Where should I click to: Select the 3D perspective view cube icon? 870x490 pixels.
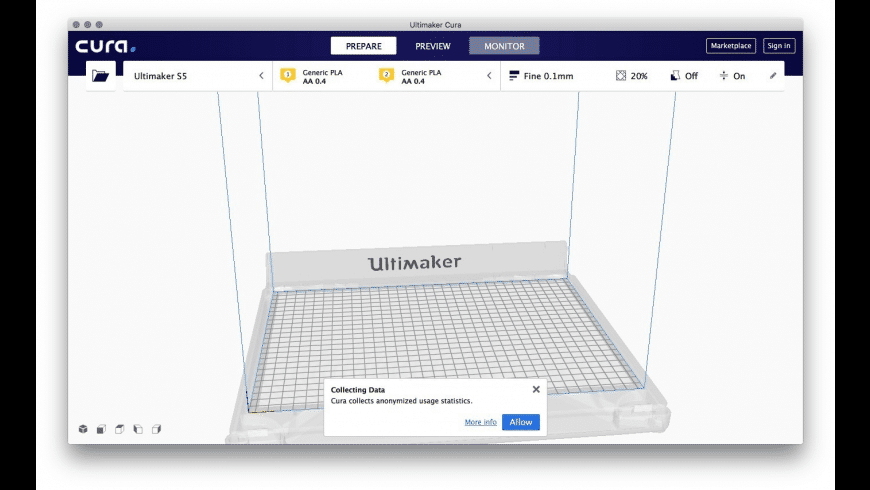click(x=83, y=429)
